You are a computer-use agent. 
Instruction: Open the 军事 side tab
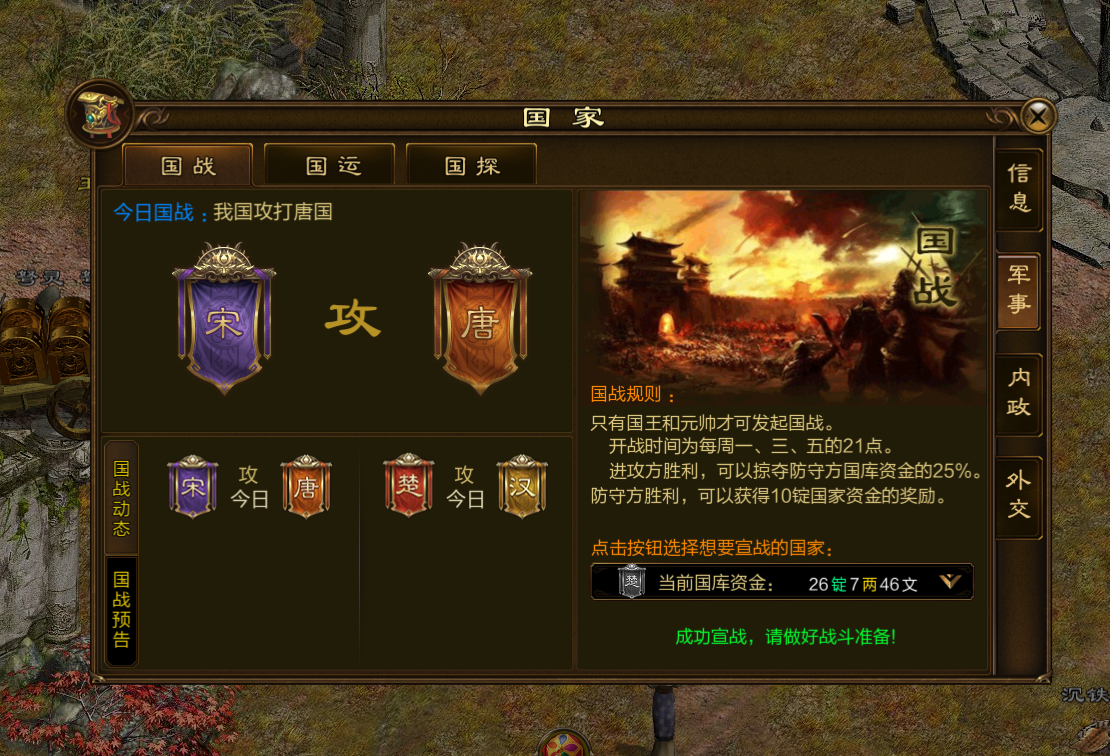point(1019,290)
